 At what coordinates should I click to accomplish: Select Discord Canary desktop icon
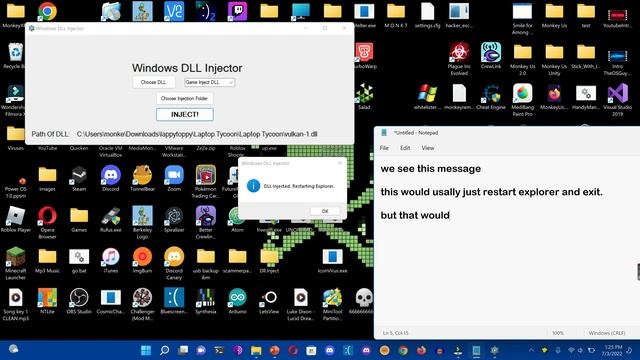click(174, 263)
